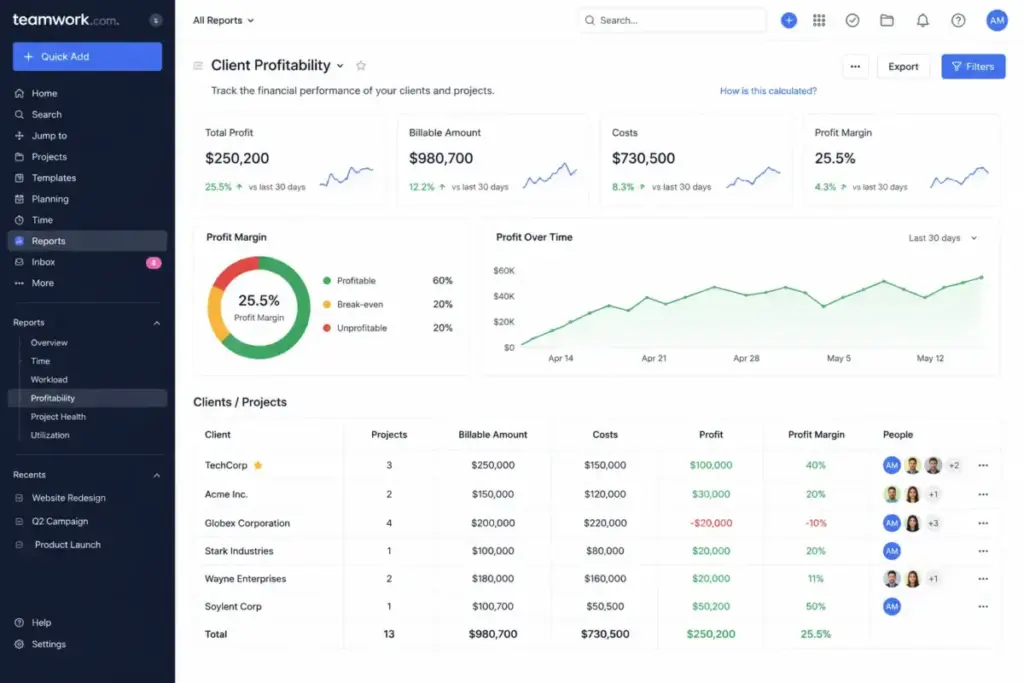Image resolution: width=1024 pixels, height=683 pixels.
Task: Click the AM avatar in the TechCorp row
Action: point(891,466)
